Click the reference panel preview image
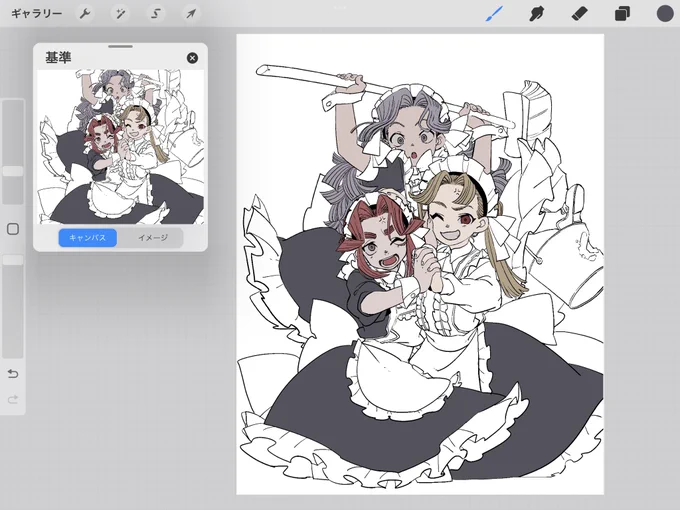This screenshot has height=510, width=680. [121, 147]
